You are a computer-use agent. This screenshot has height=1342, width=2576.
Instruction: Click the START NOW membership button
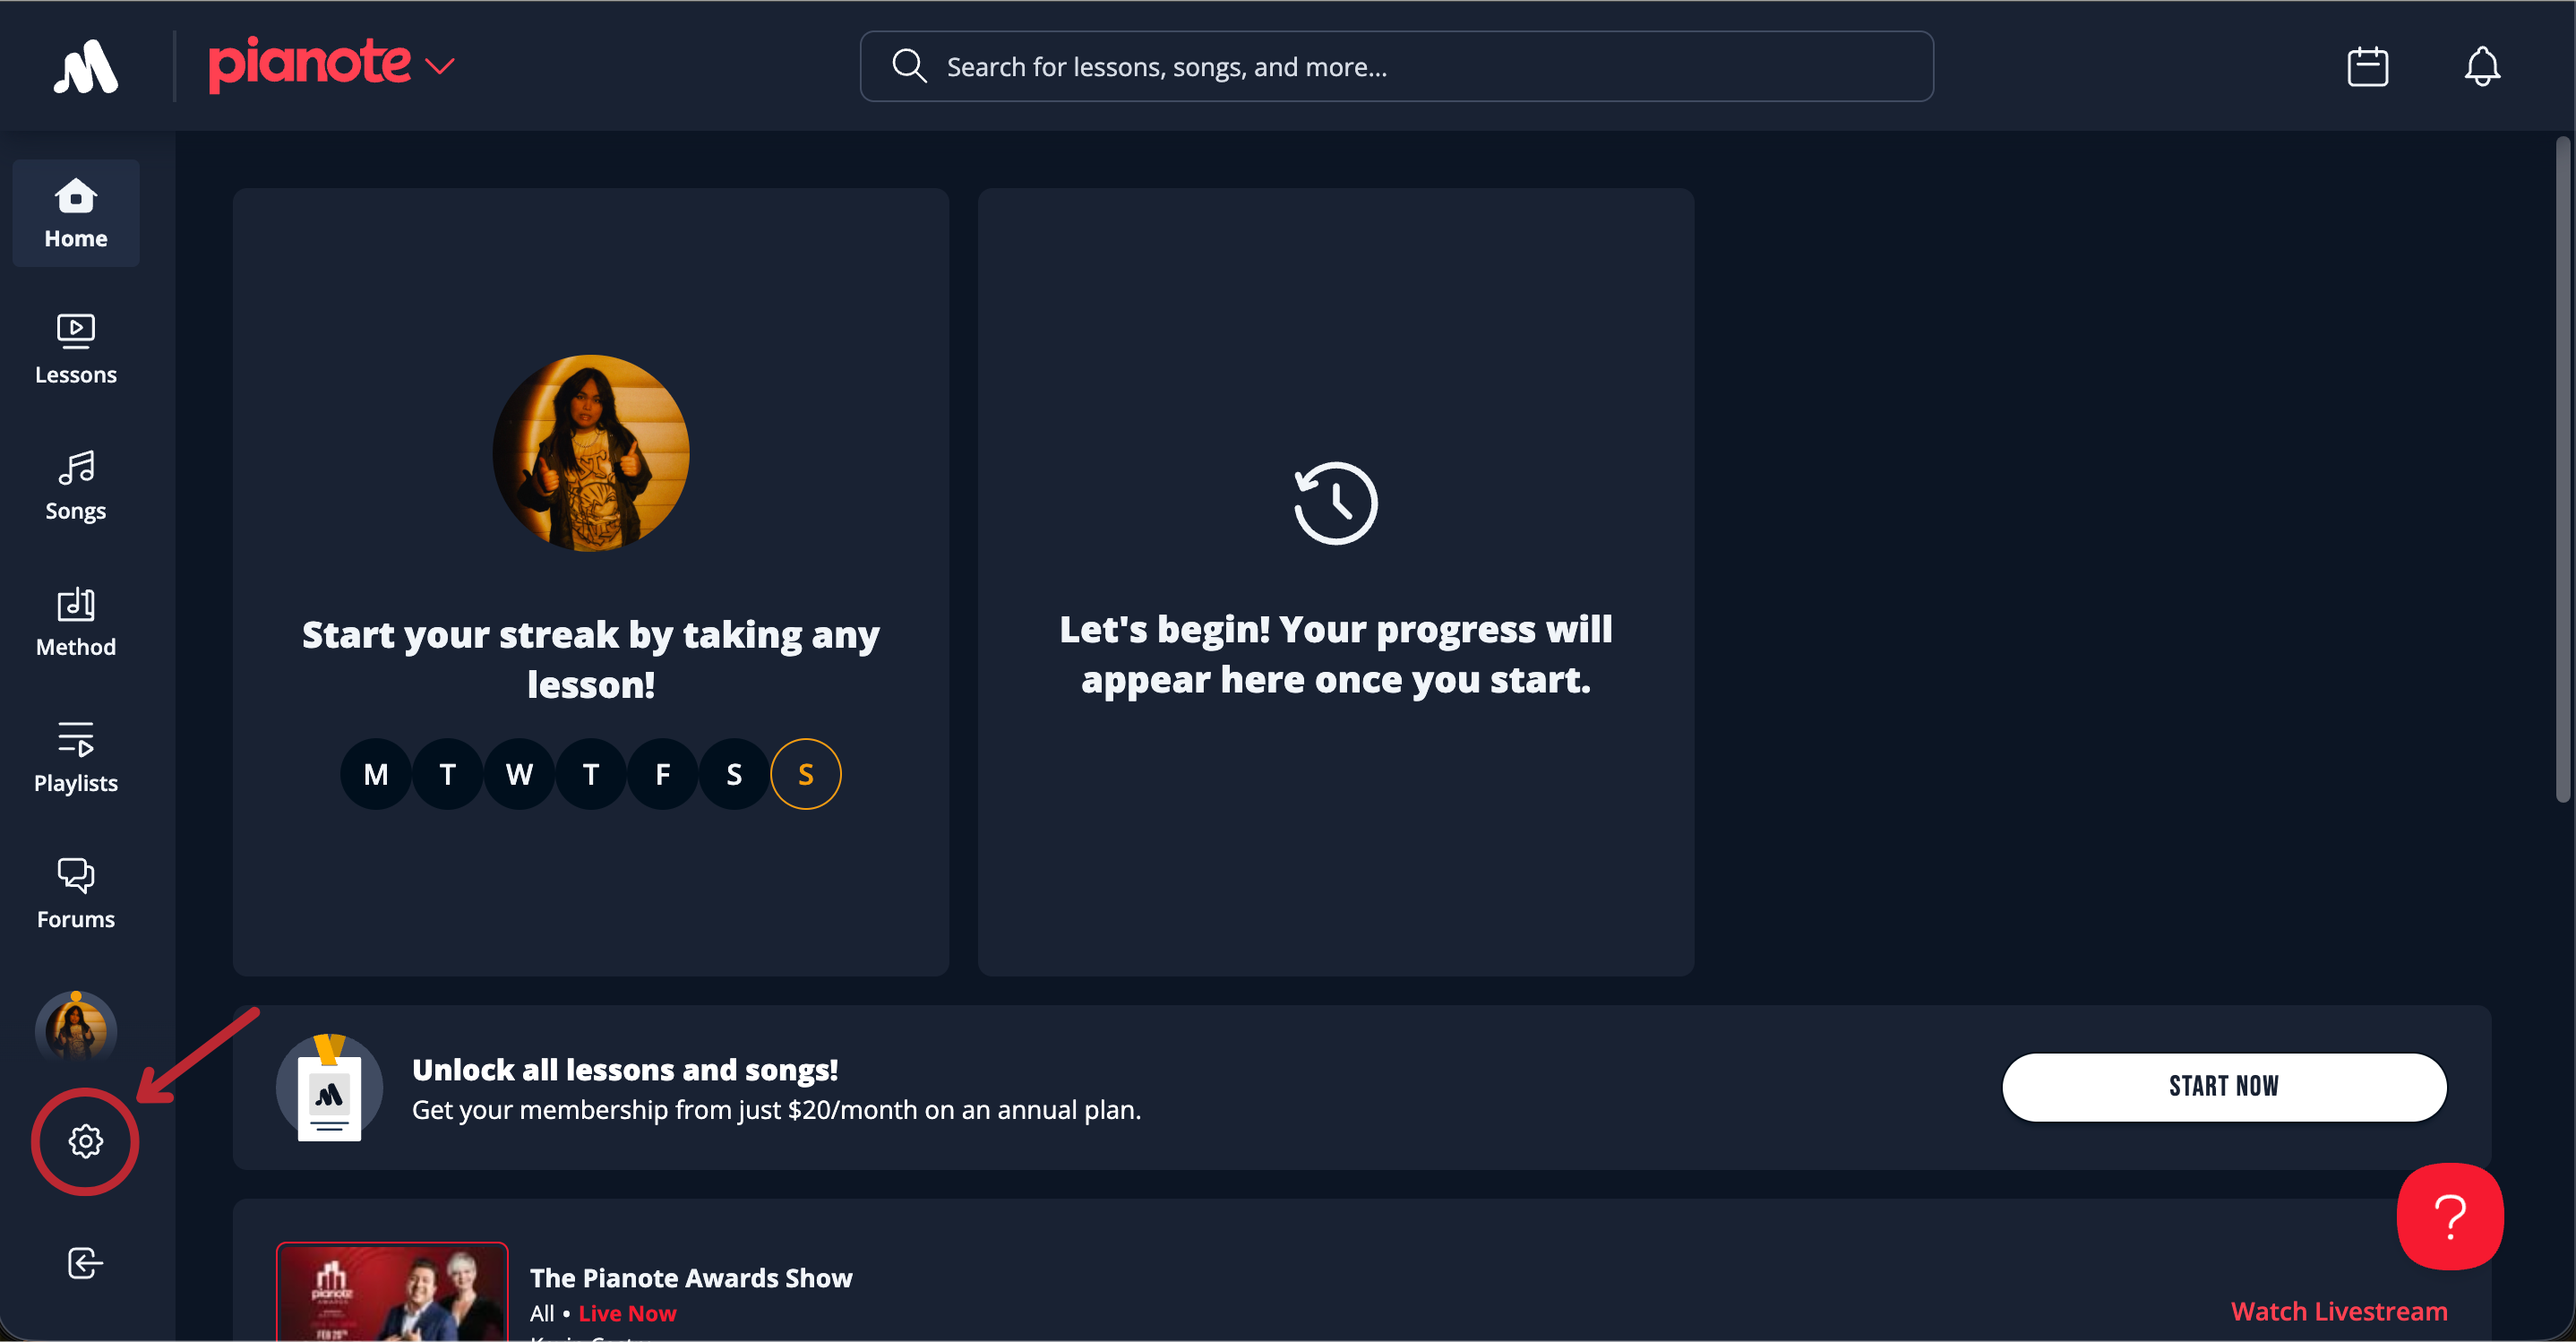[x=2223, y=1087]
